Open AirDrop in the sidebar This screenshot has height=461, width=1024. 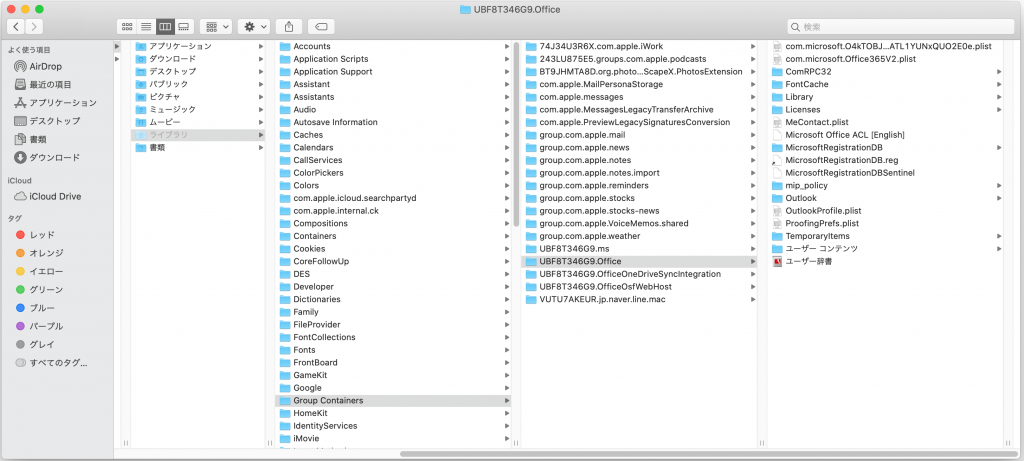click(x=39, y=66)
